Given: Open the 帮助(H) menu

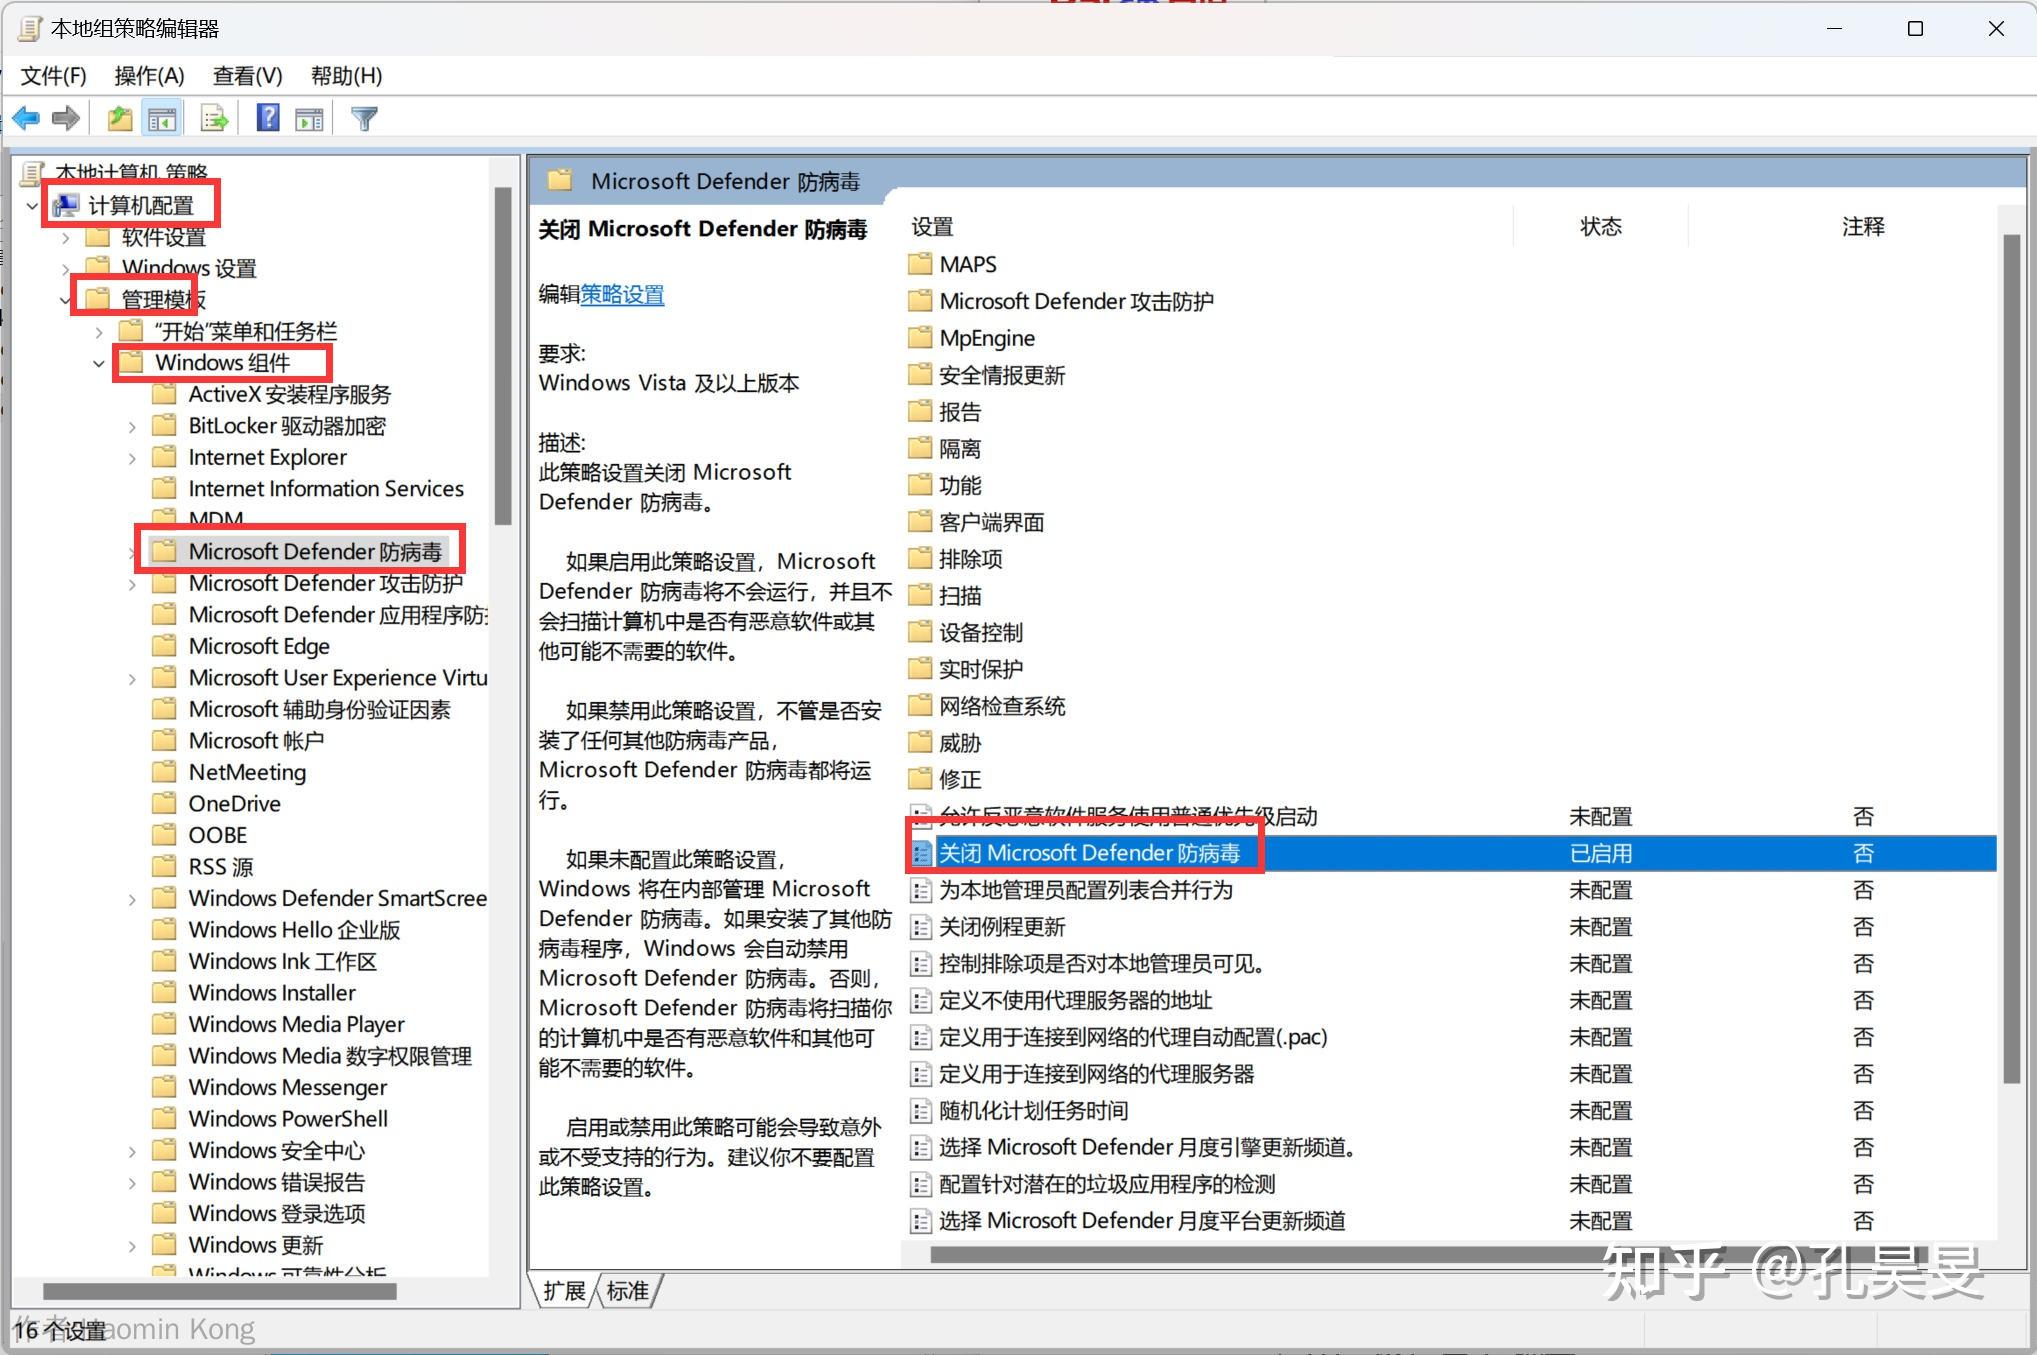Looking at the screenshot, I should point(346,76).
